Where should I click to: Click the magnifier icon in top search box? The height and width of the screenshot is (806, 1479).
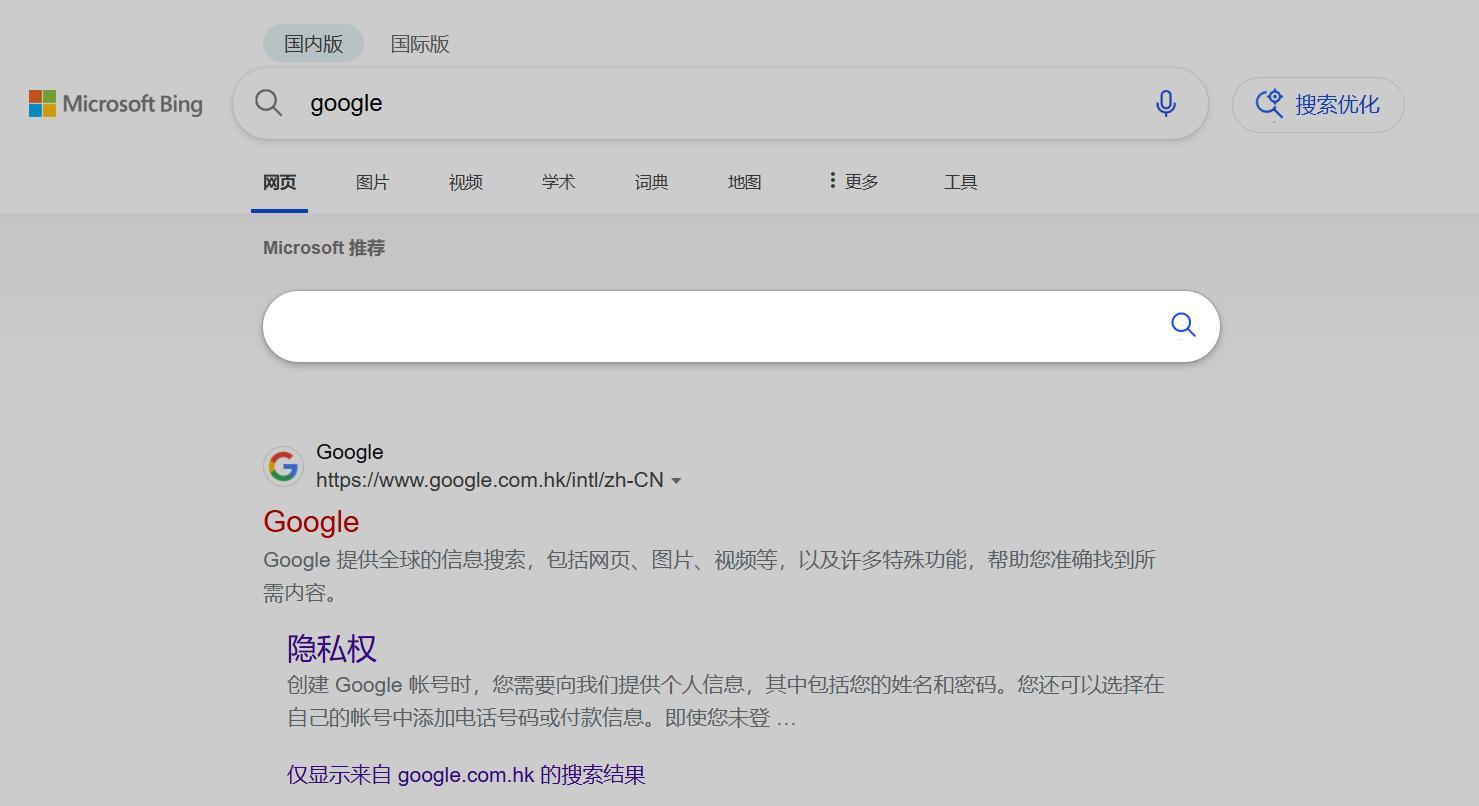(268, 103)
